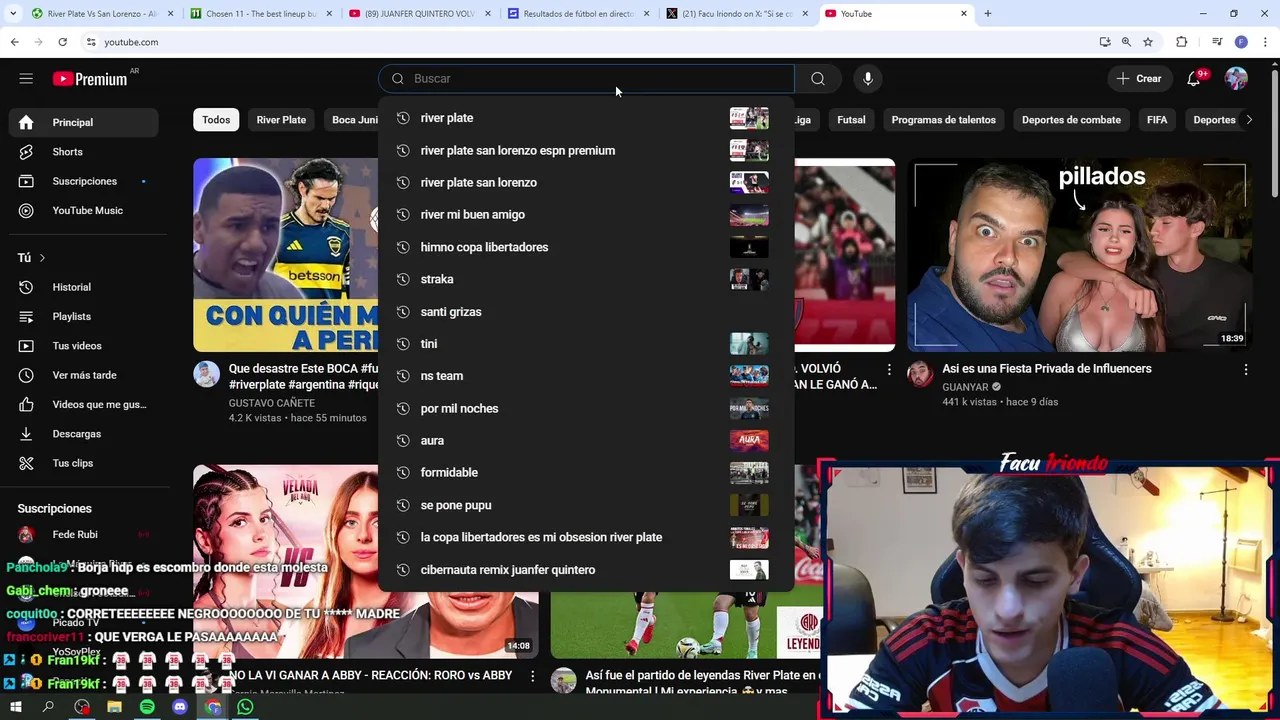Show more filter chips with right arrow
This screenshot has height=720, width=1280.
(x=1248, y=120)
